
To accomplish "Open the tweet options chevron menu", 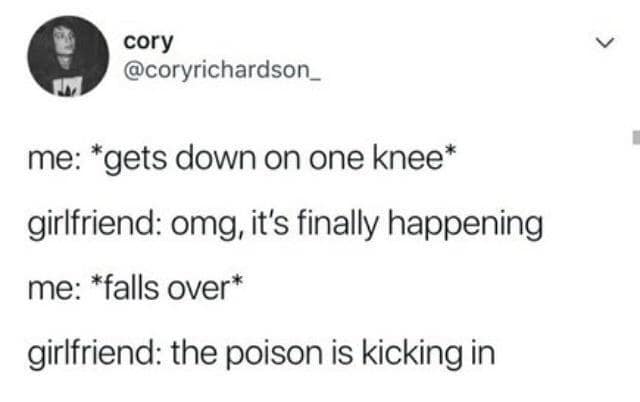I will coord(604,42).
